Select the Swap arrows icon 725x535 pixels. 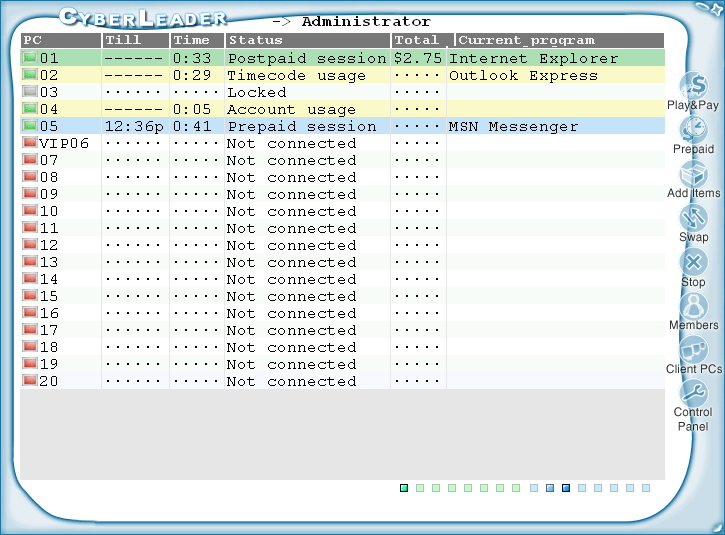coord(694,217)
